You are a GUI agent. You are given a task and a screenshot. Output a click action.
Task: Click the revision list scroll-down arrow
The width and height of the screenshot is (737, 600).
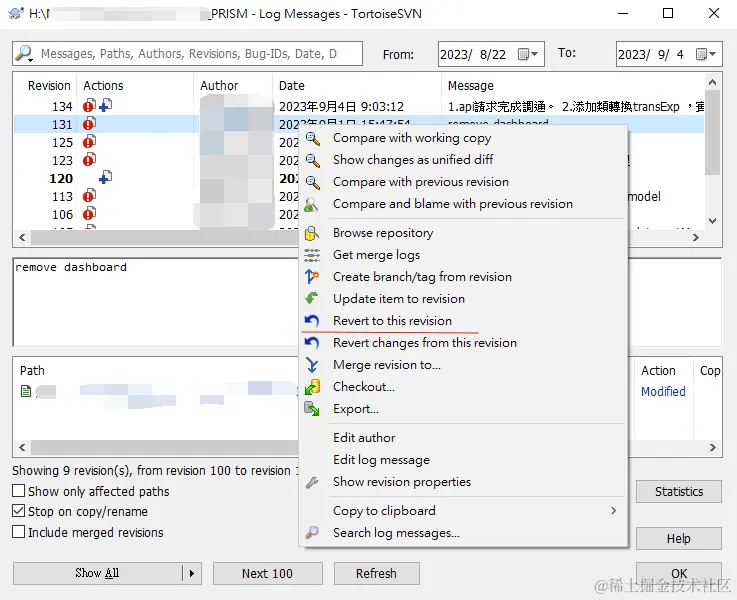[x=713, y=221]
